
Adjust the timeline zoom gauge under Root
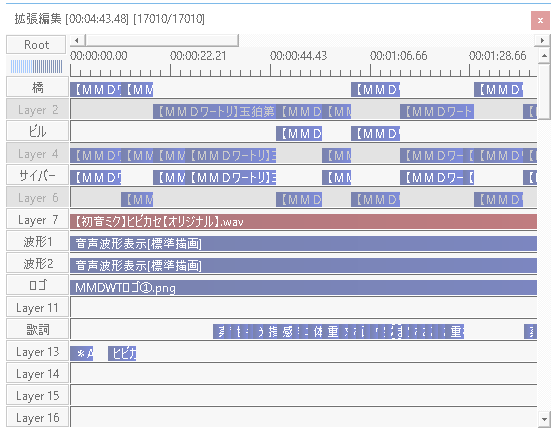point(36,66)
